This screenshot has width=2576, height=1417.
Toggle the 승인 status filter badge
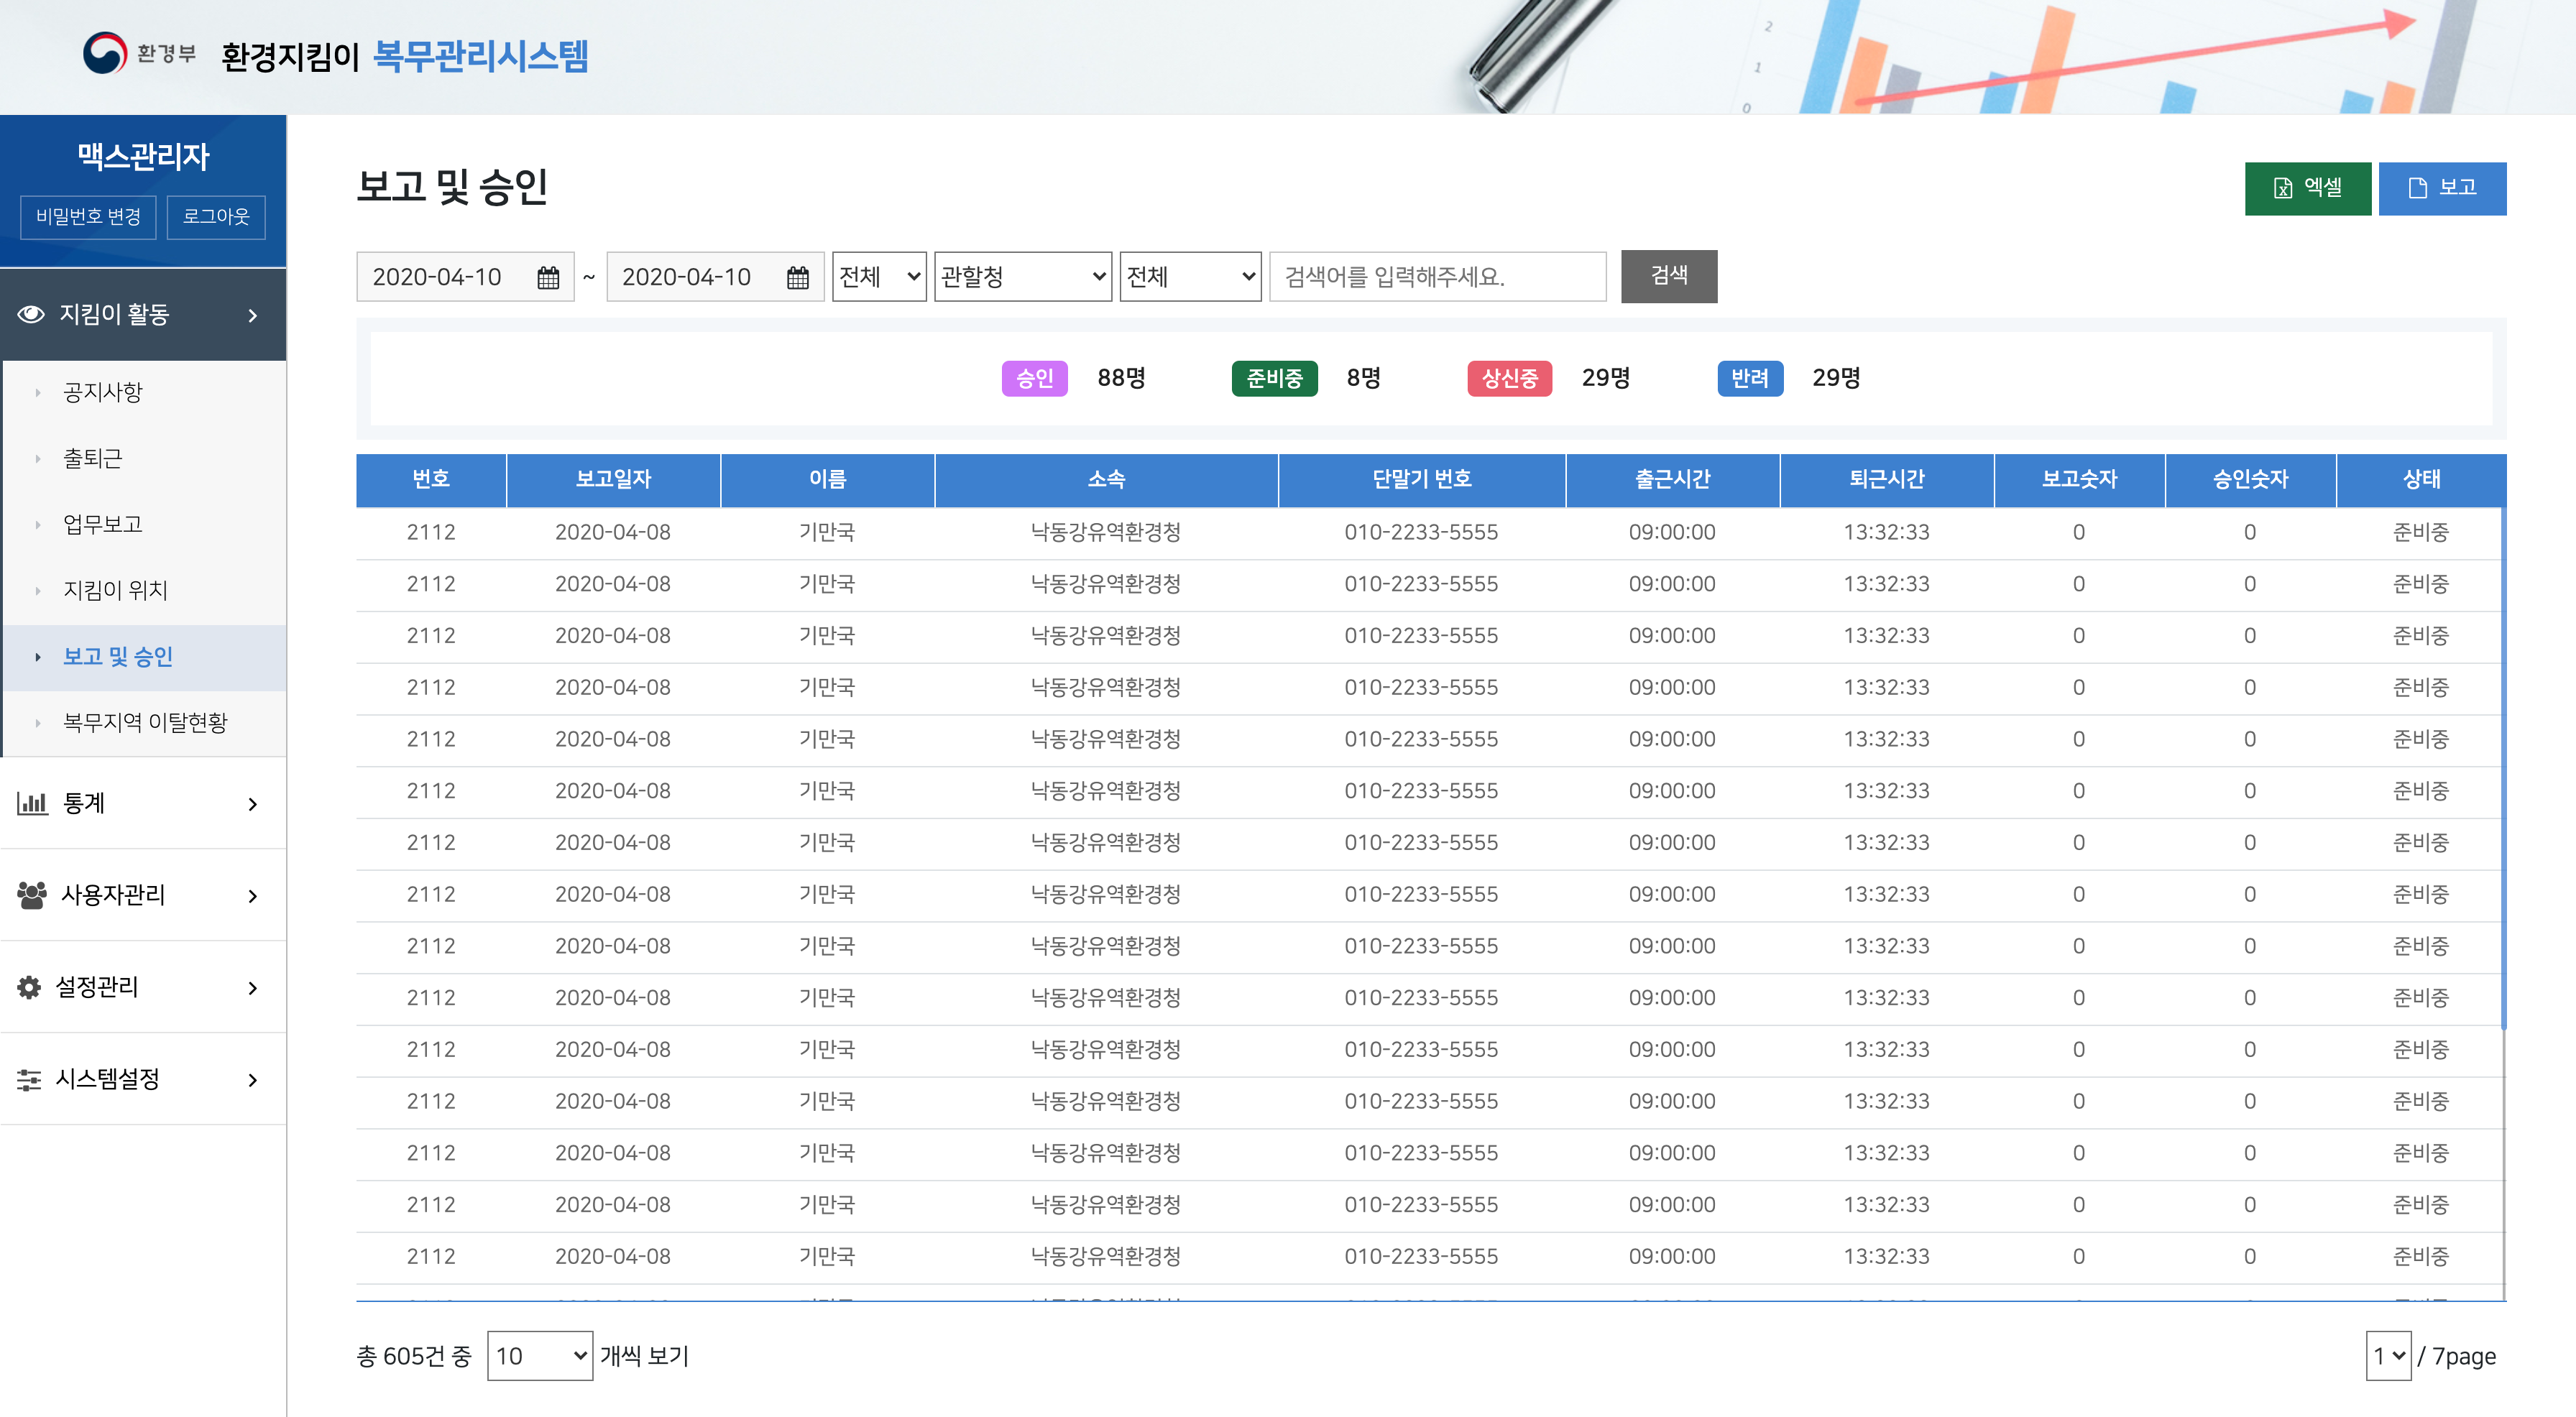click(x=1034, y=379)
